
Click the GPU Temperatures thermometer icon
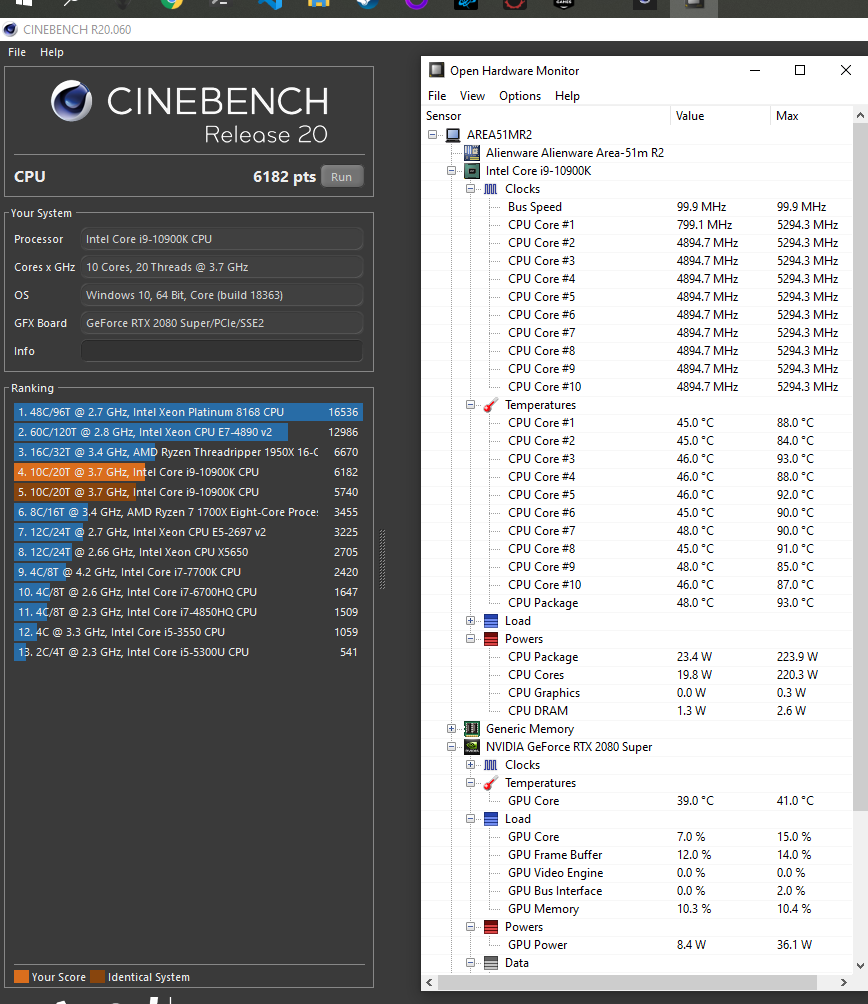point(491,782)
